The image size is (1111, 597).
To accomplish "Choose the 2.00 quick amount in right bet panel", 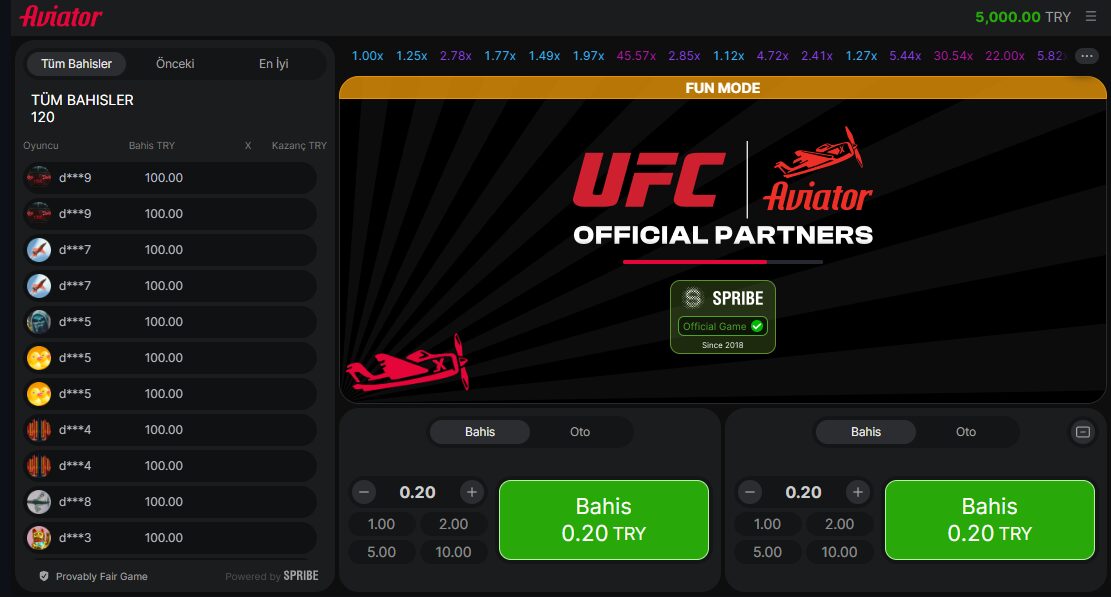I will (840, 524).
